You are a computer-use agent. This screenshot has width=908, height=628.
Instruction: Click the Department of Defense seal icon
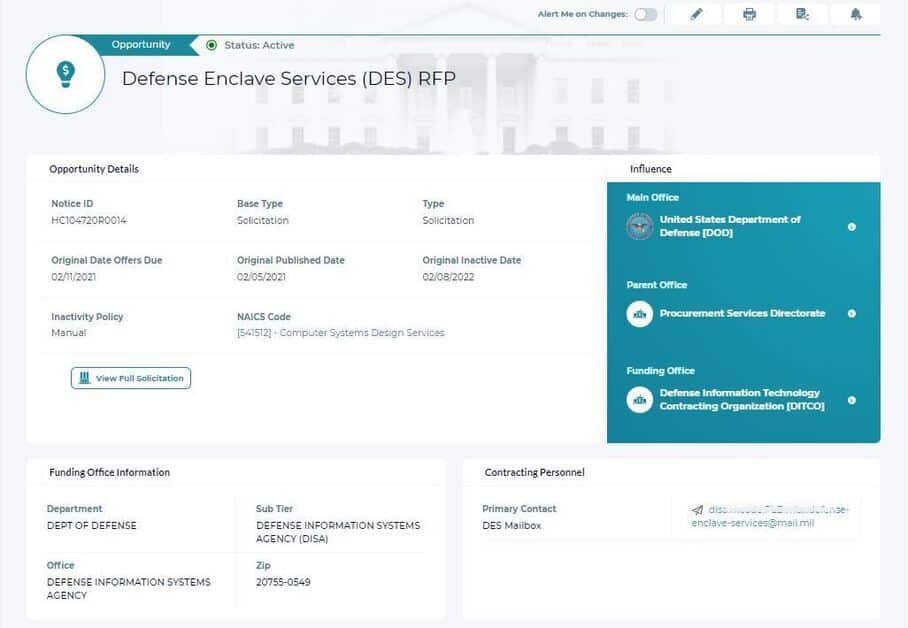click(x=640, y=226)
